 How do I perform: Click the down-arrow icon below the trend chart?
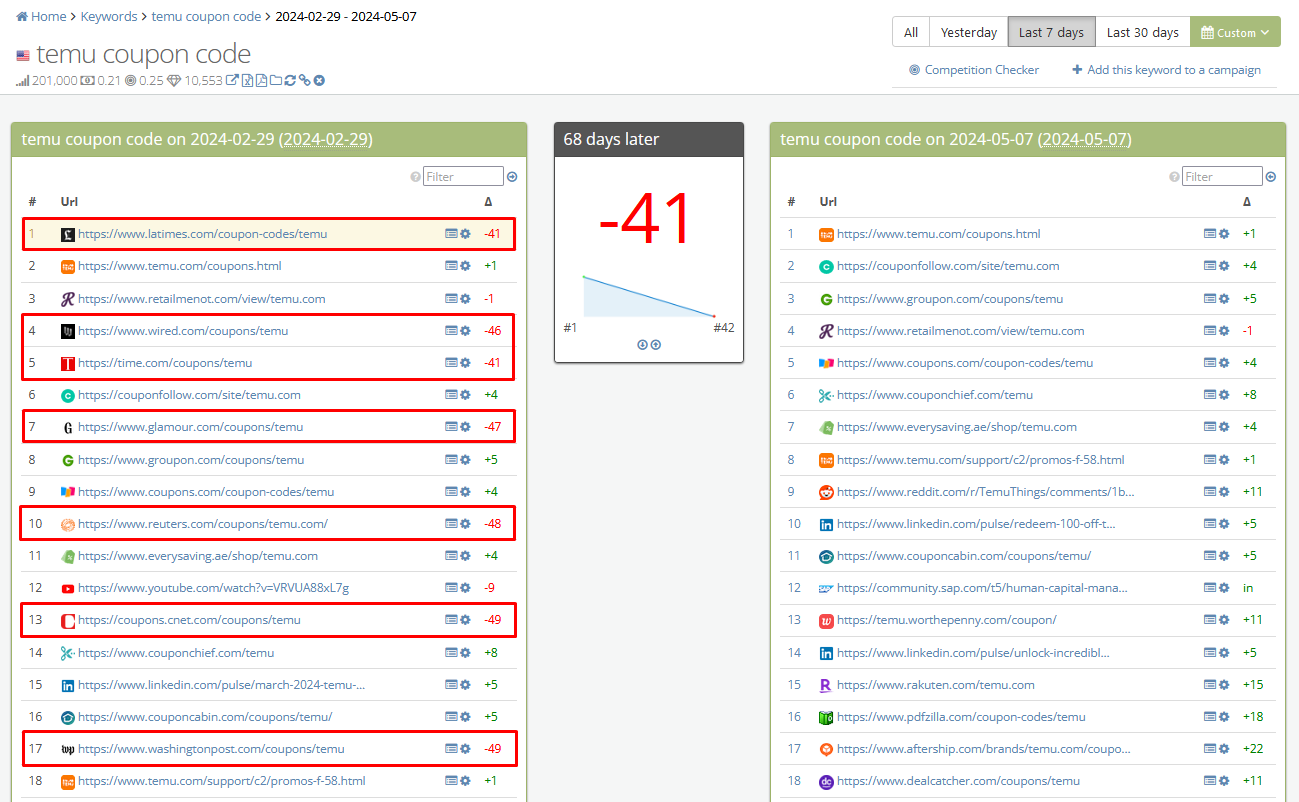tap(642, 344)
